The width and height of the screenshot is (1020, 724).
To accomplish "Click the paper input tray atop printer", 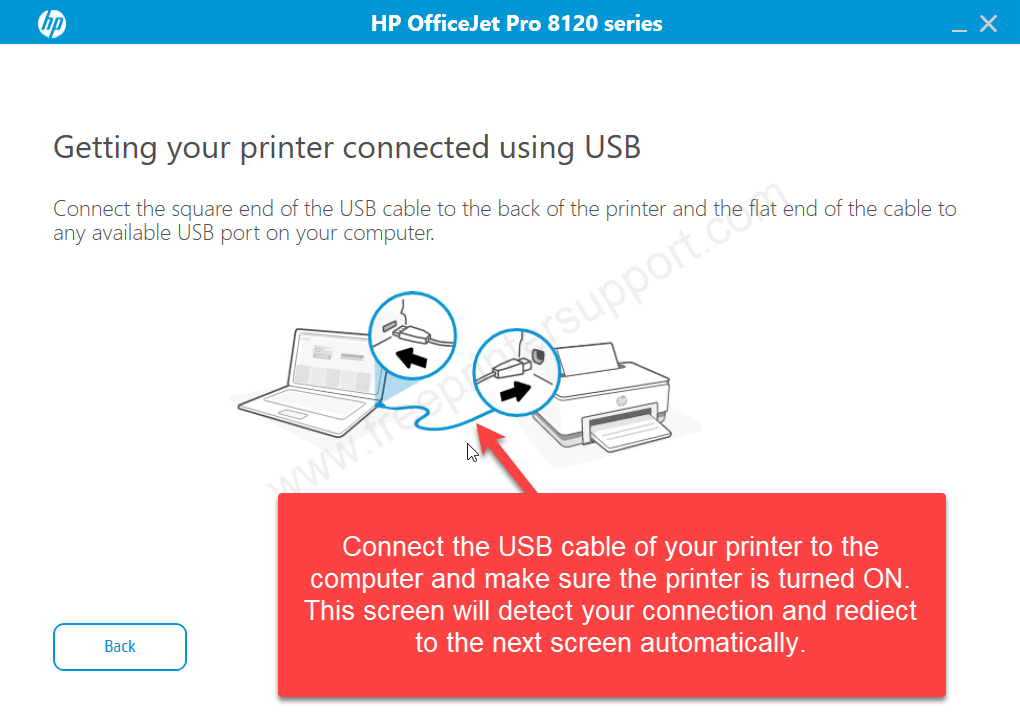I will click(589, 358).
